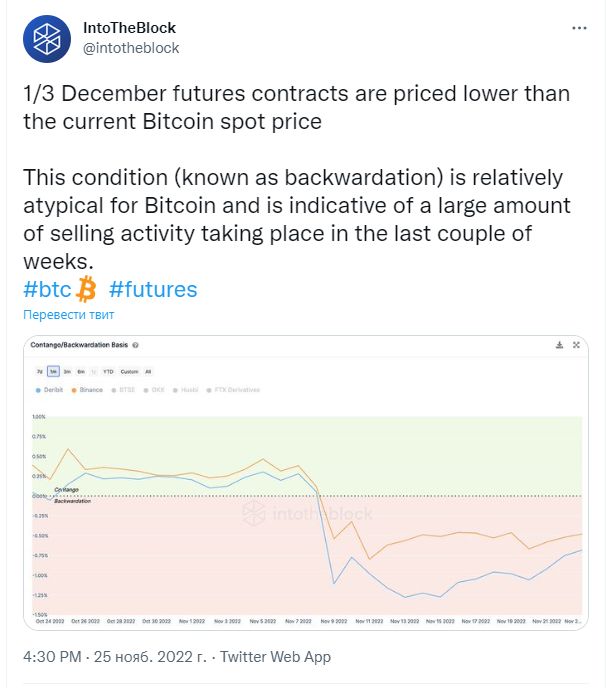This screenshot has height=688, width=606.
Task: Open the #futures hashtag link
Action: pos(153,290)
